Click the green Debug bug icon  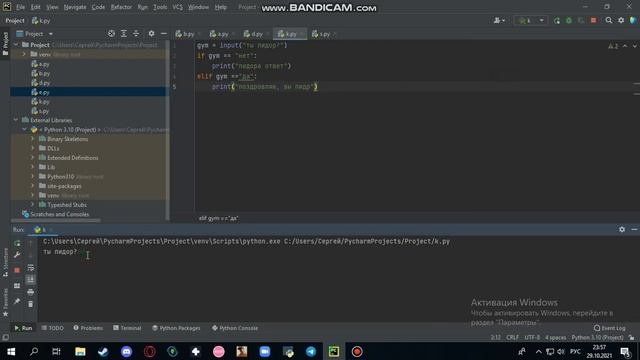569,20
